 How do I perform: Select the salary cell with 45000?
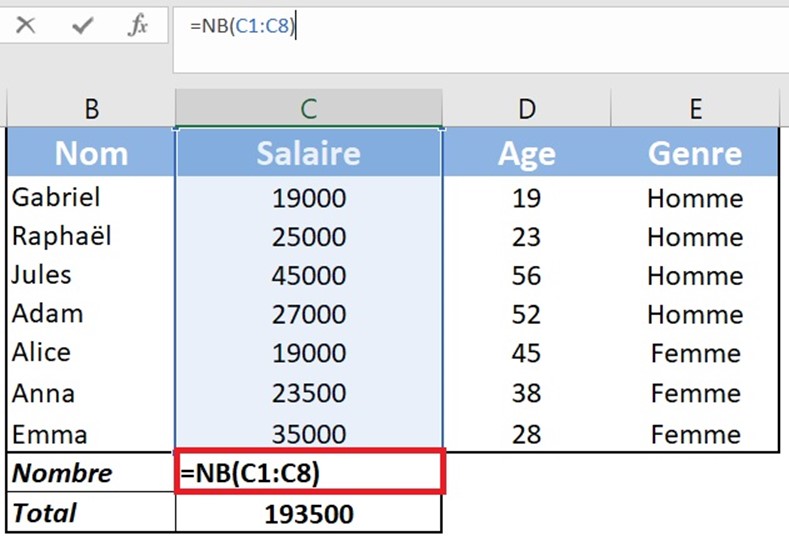(x=308, y=276)
